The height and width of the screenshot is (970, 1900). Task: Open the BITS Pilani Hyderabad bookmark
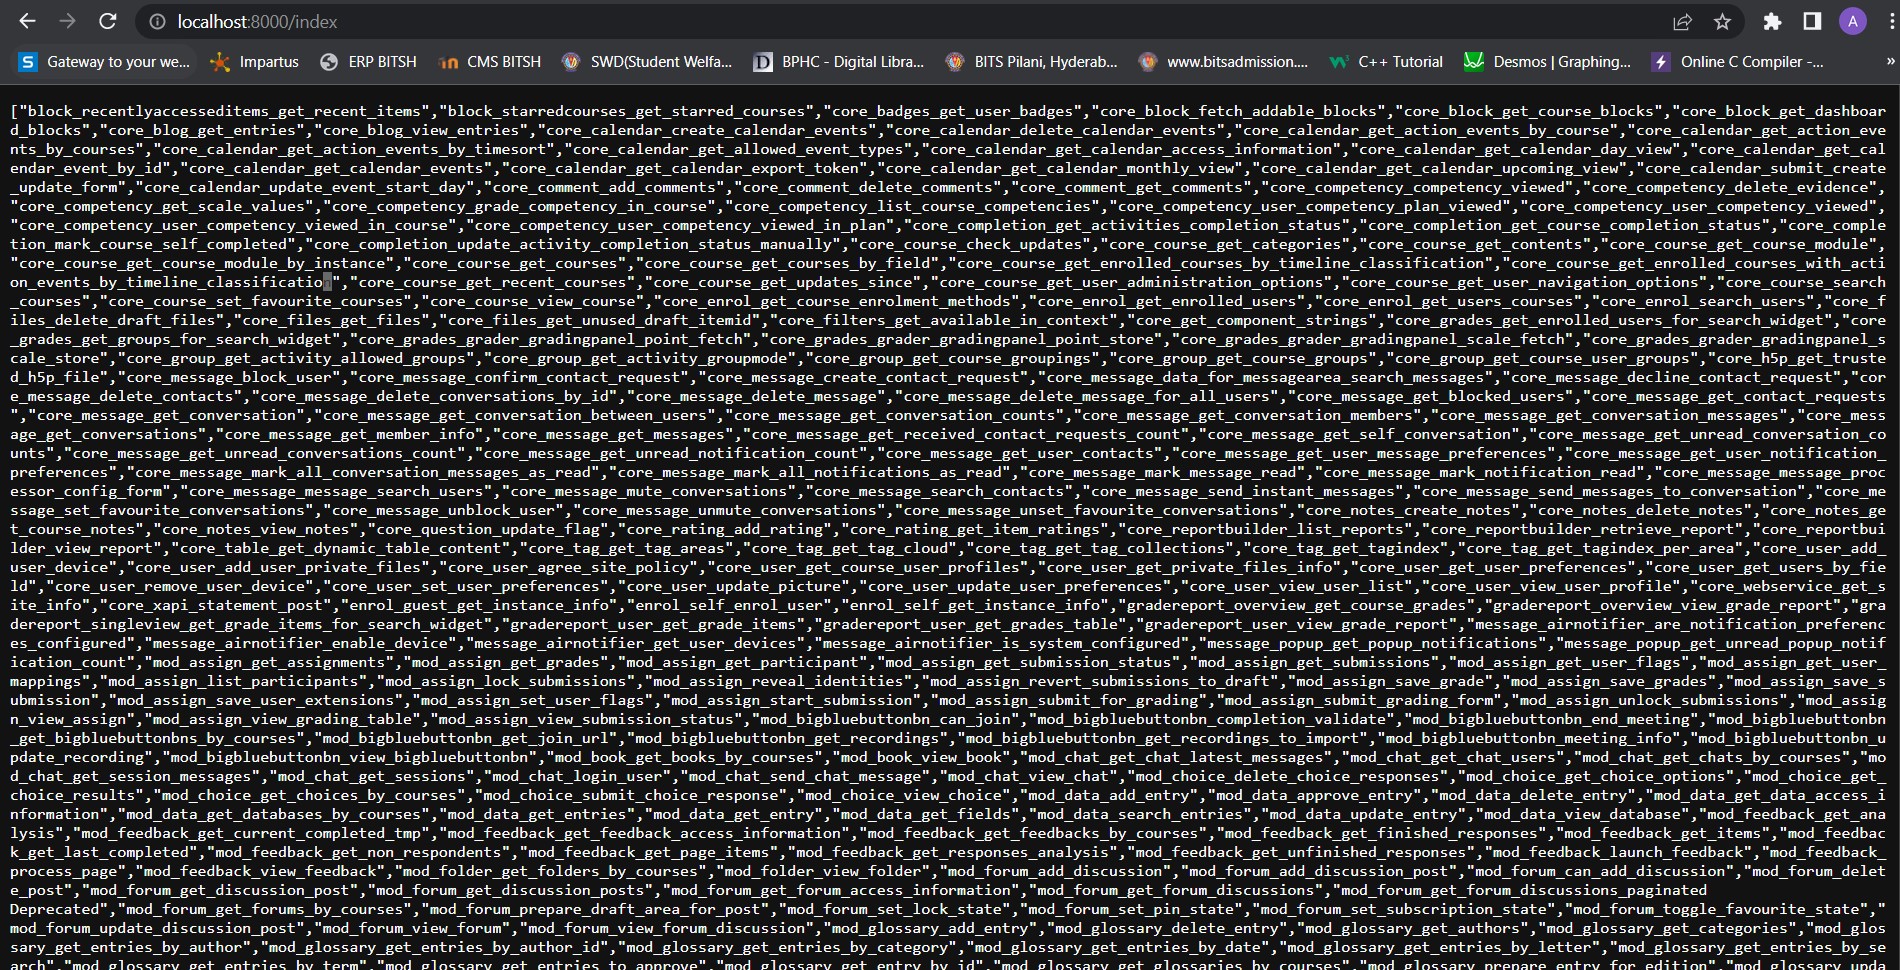[1030, 61]
